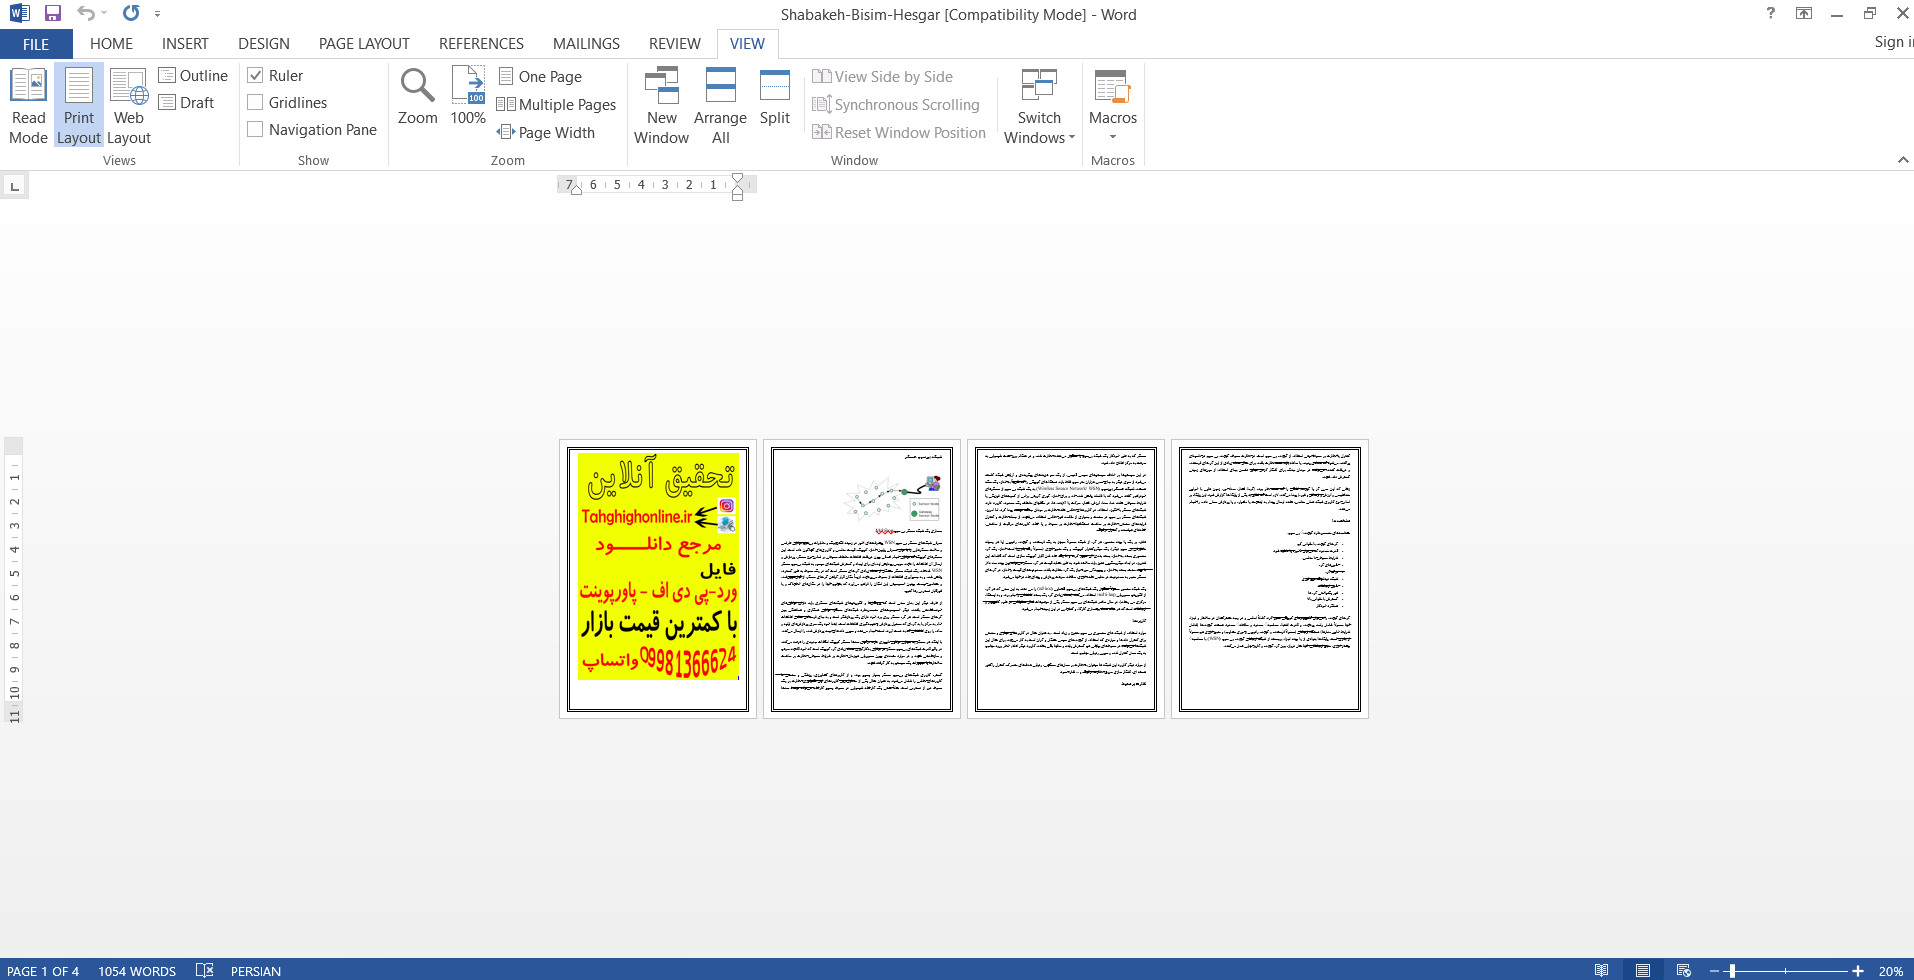Open a New Window of the document
The image size is (1914, 980).
[661, 106]
